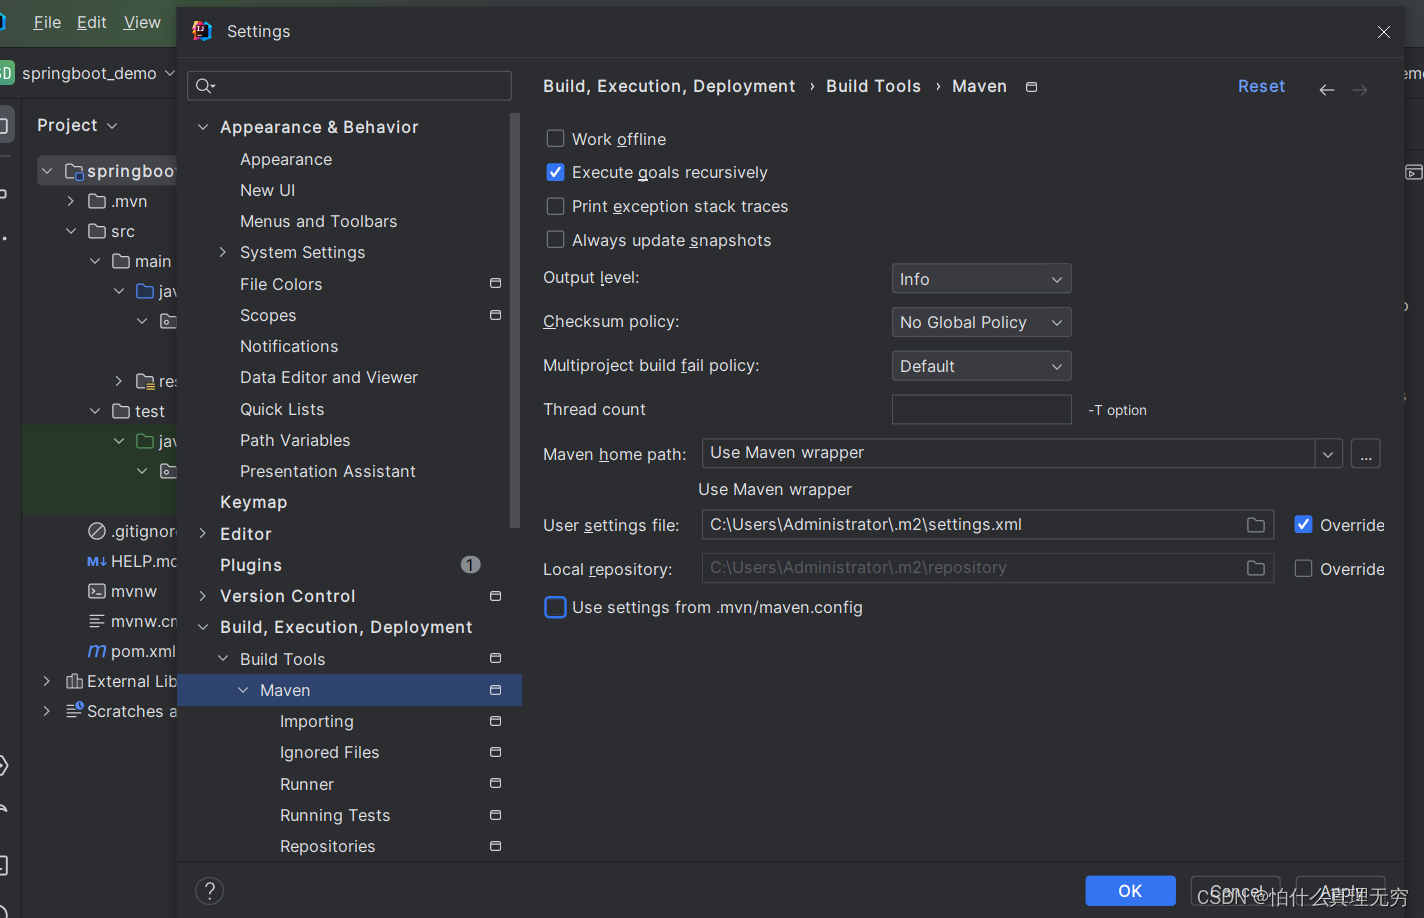Screen dimensions: 1424x918
Task: Click project-level icon on File Colors row
Action: [495, 284]
